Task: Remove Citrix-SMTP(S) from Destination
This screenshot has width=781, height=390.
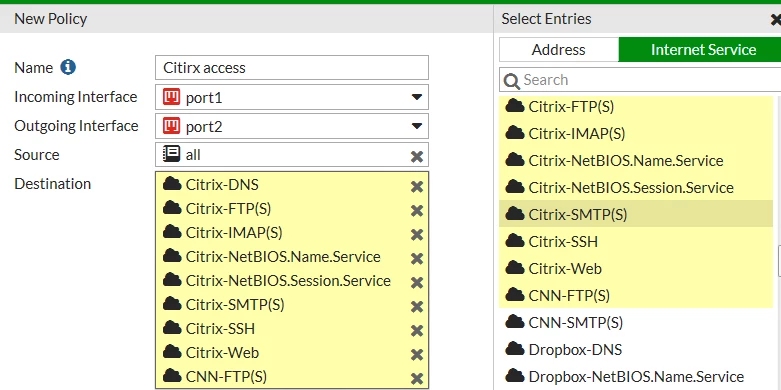Action: coord(417,306)
